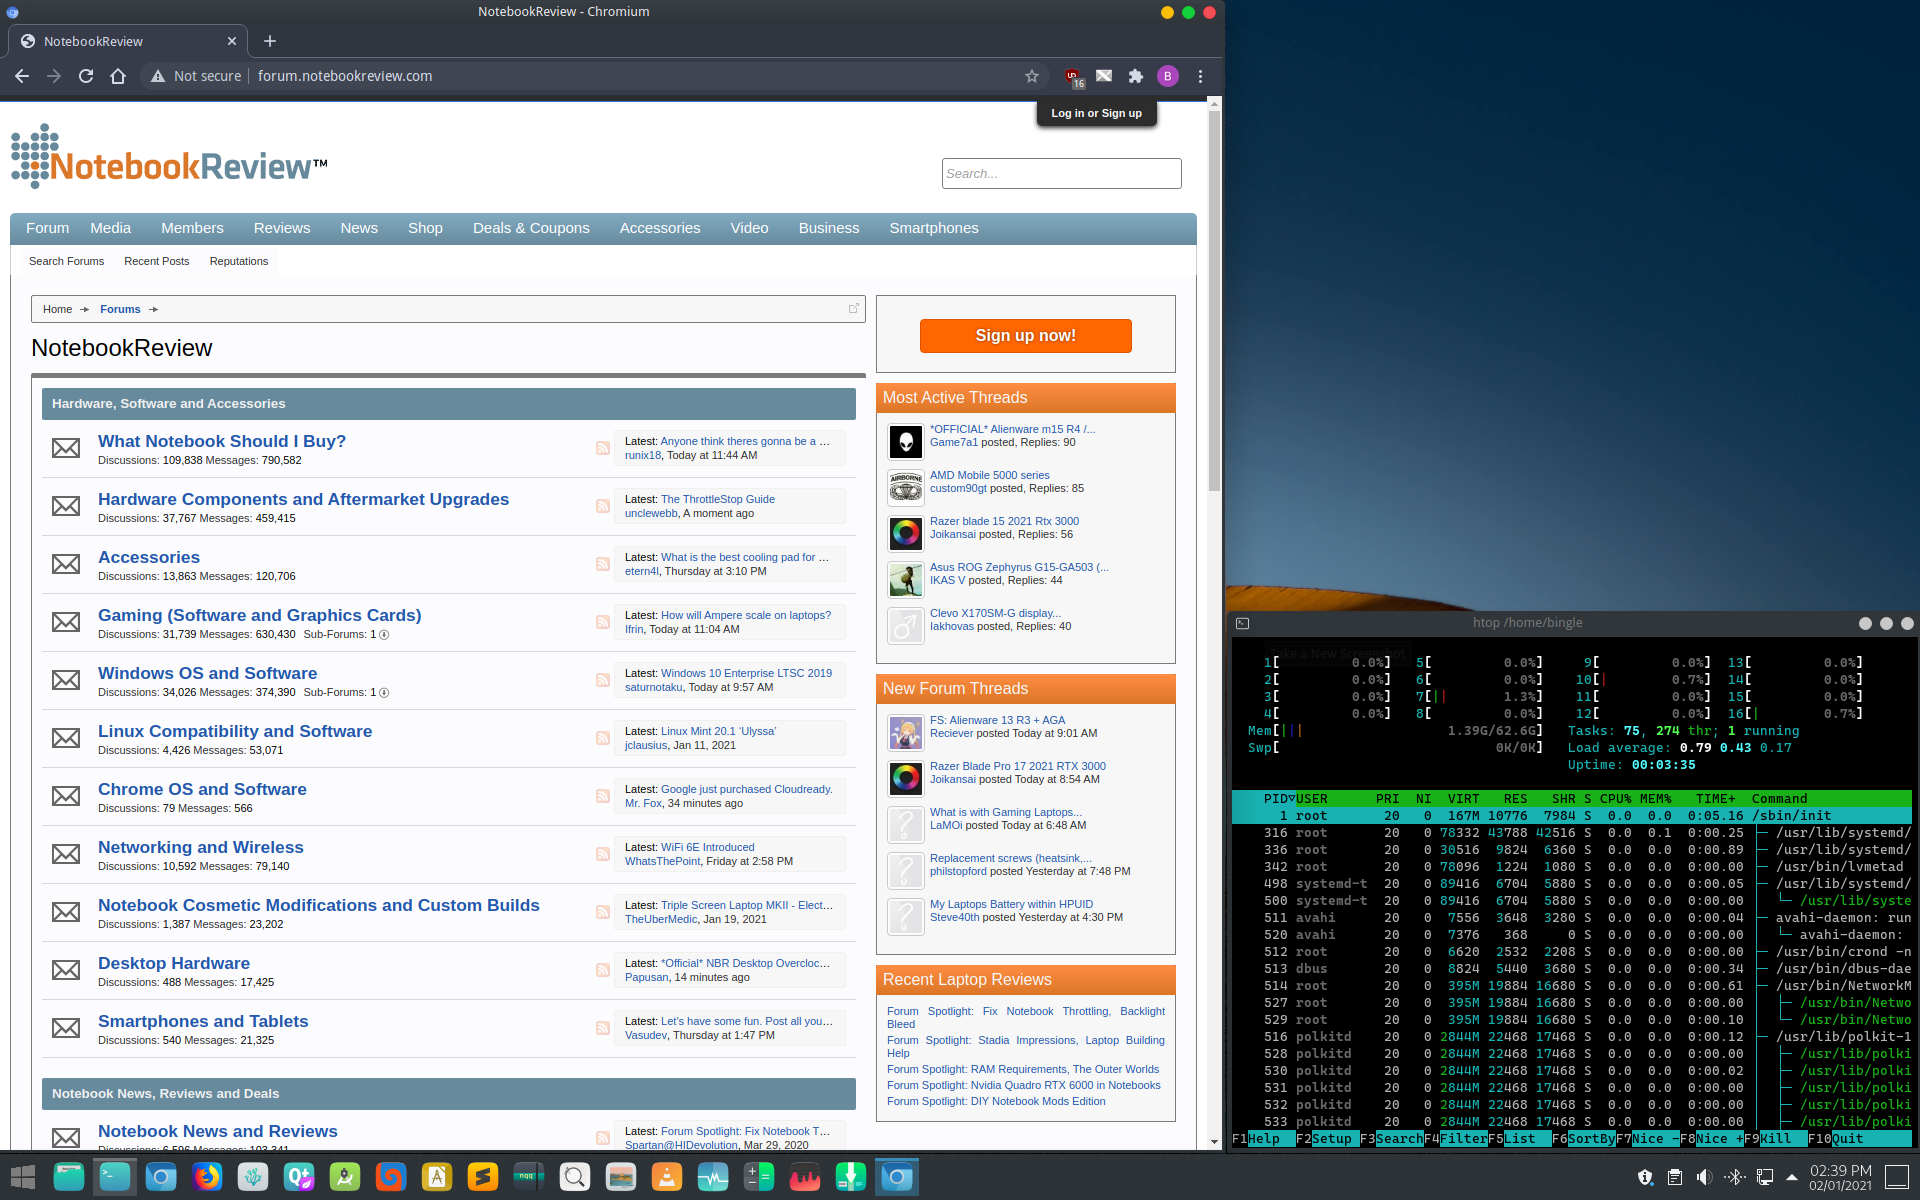Open Recent Posts in the sub-navigation

(157, 261)
